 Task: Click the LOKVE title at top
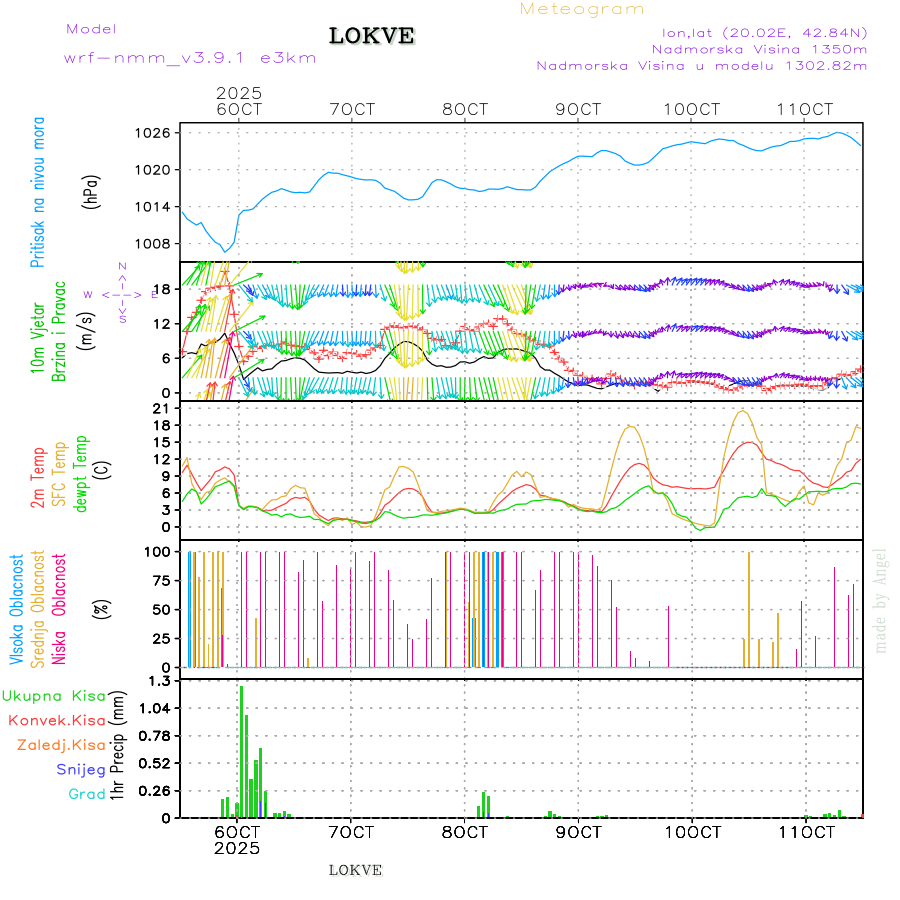pos(371,37)
